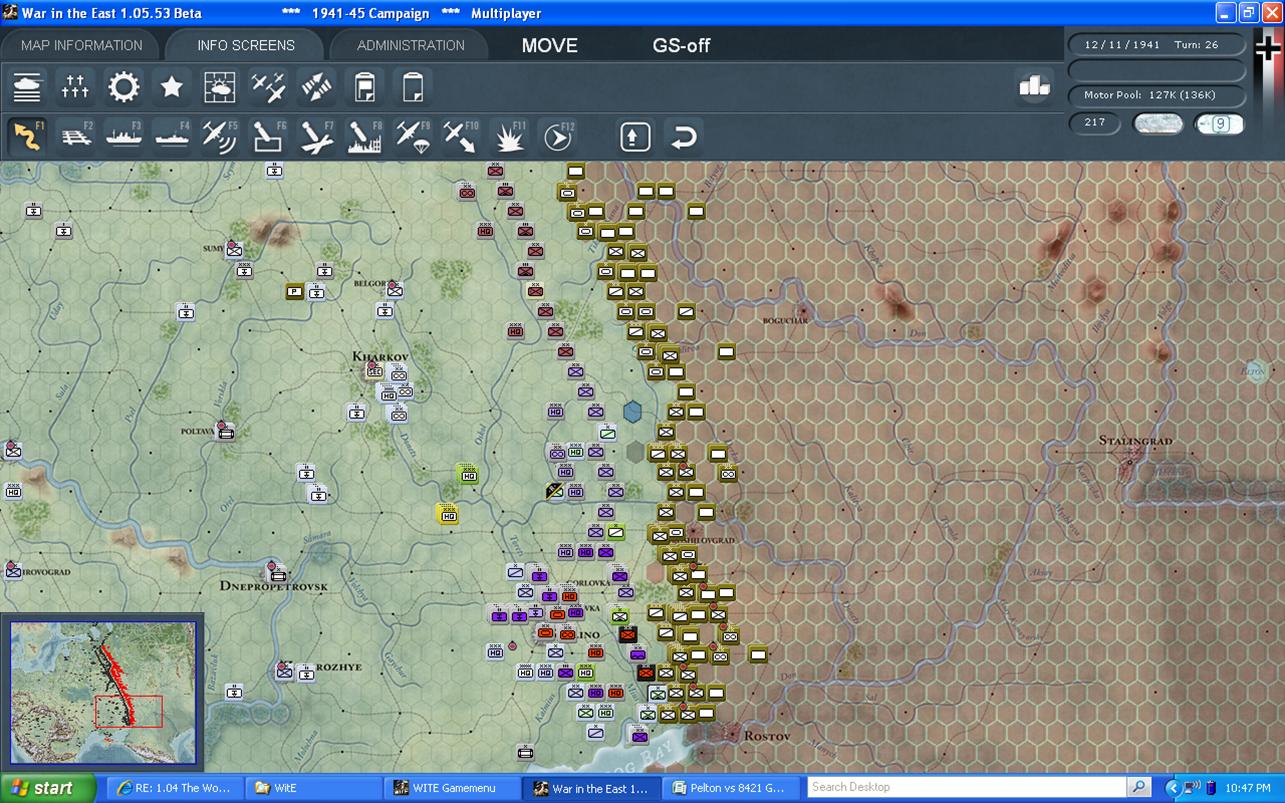
Task: Select the F7 bomb airfield mode
Action: click(x=316, y=136)
